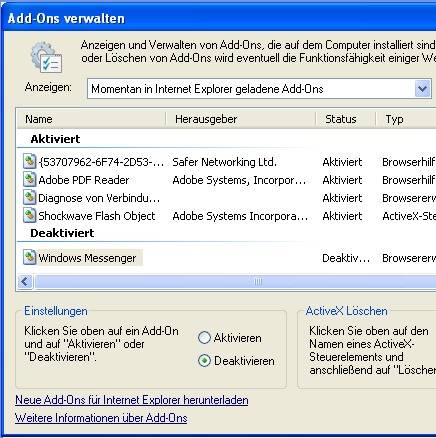Select the Windows Messenger entry
The width and height of the screenshot is (436, 438).
87,258
